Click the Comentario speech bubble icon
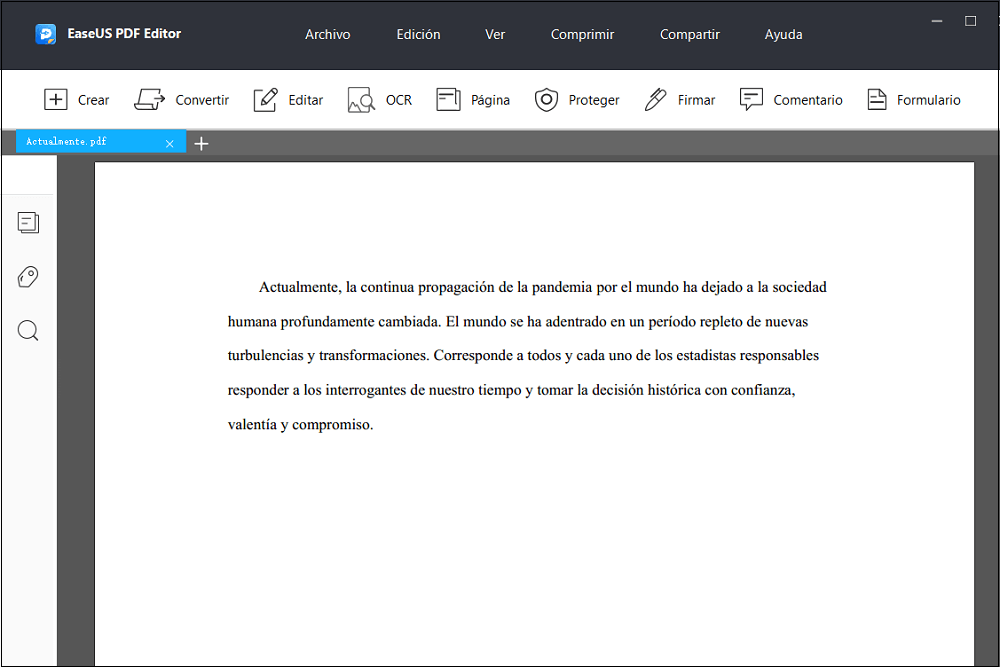 point(751,99)
